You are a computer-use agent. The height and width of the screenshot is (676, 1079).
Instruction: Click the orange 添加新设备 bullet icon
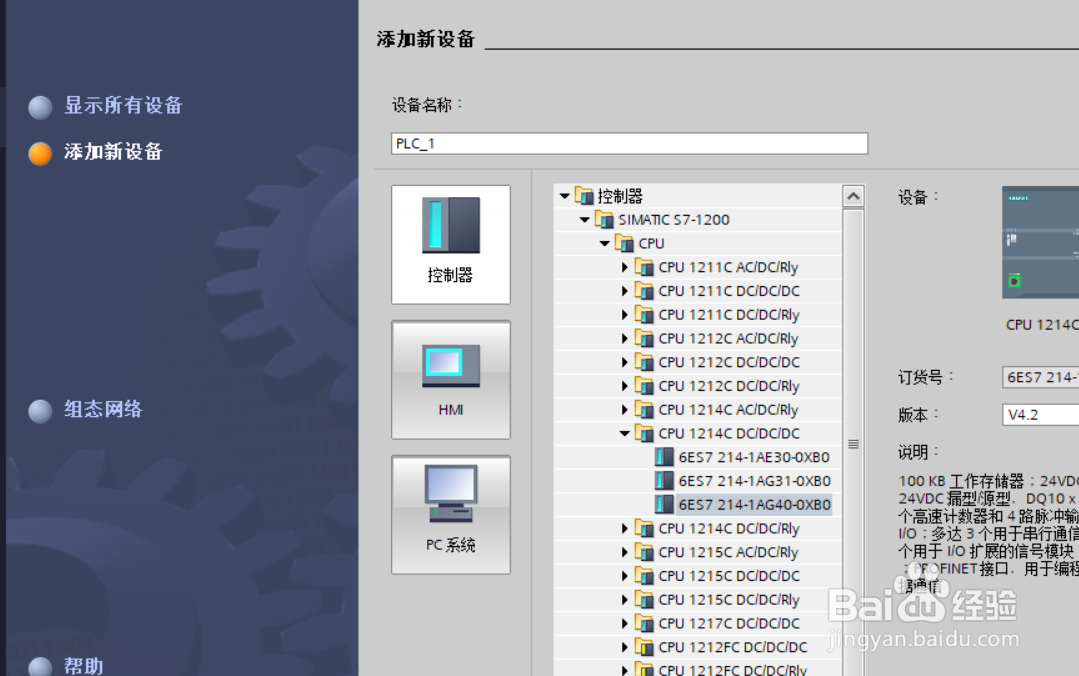(40, 153)
